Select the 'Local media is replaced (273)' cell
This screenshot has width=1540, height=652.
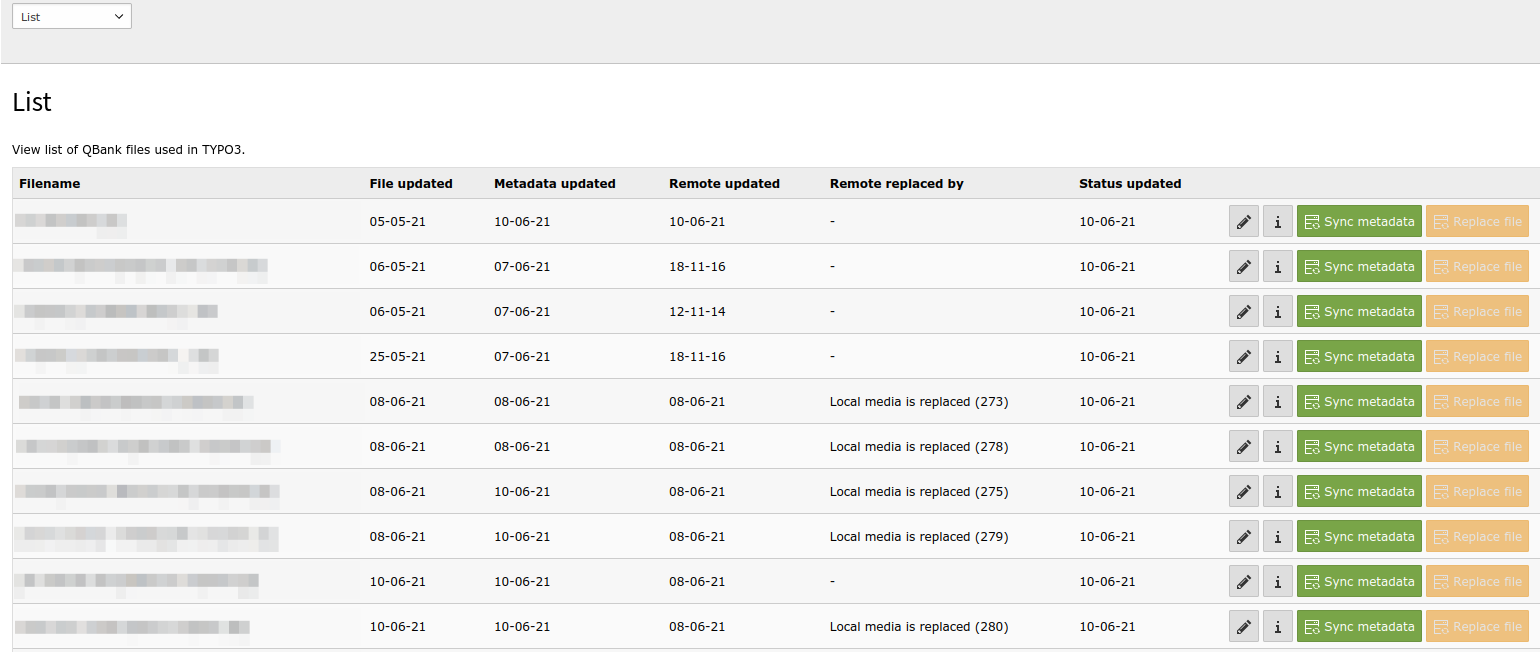point(919,402)
